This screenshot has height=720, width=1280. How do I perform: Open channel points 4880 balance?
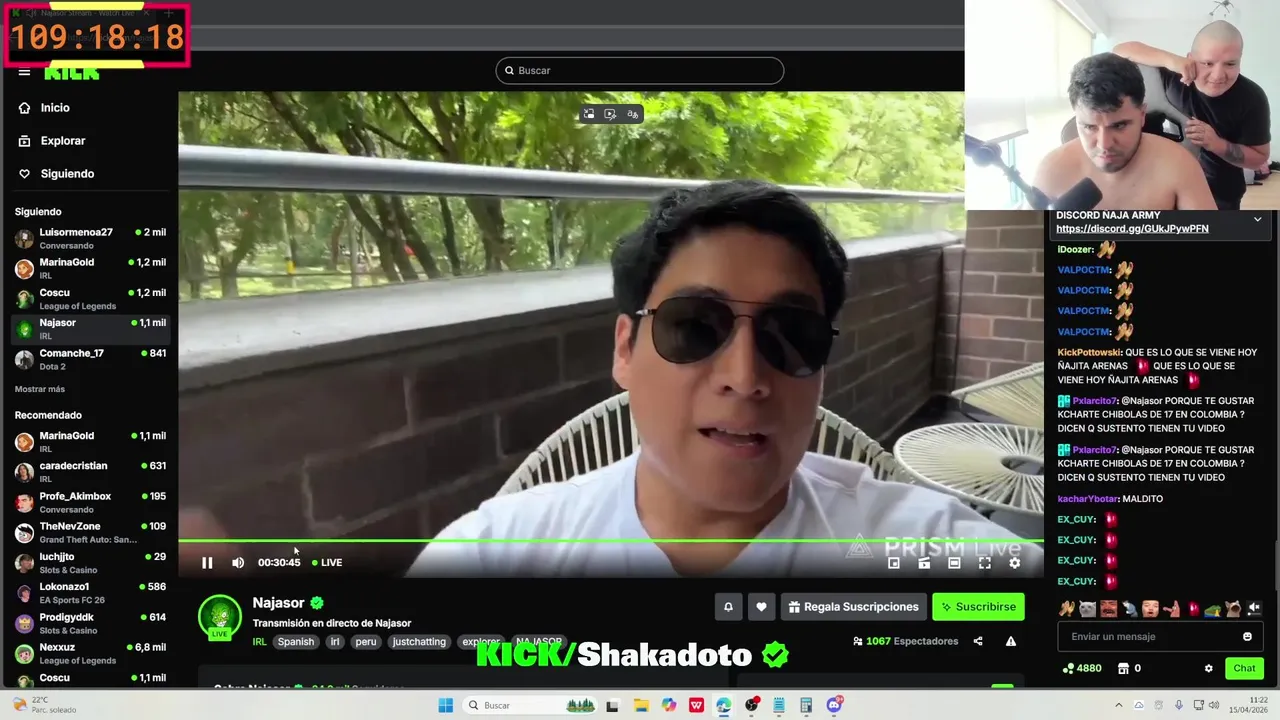(1081, 668)
